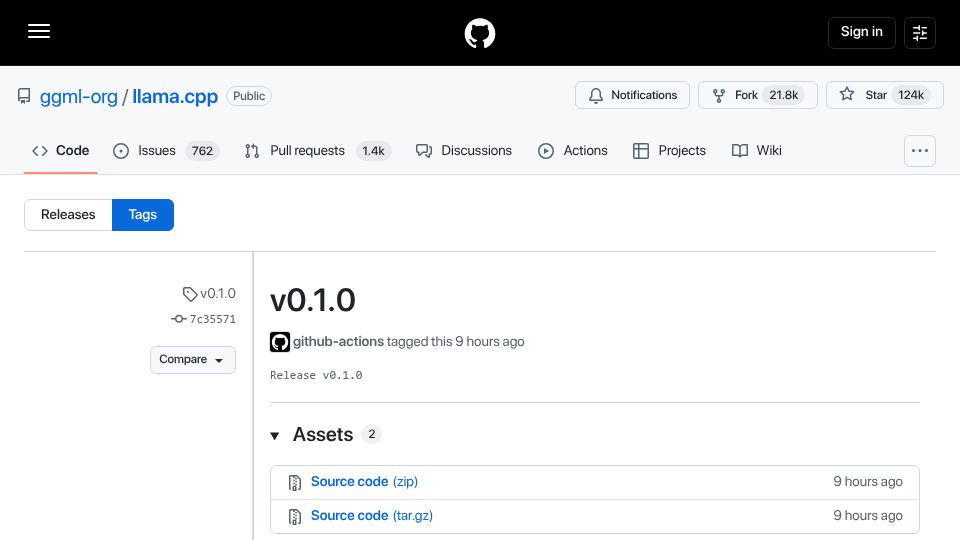Open the Projects tab
The width and height of the screenshot is (960, 540).
click(669, 151)
